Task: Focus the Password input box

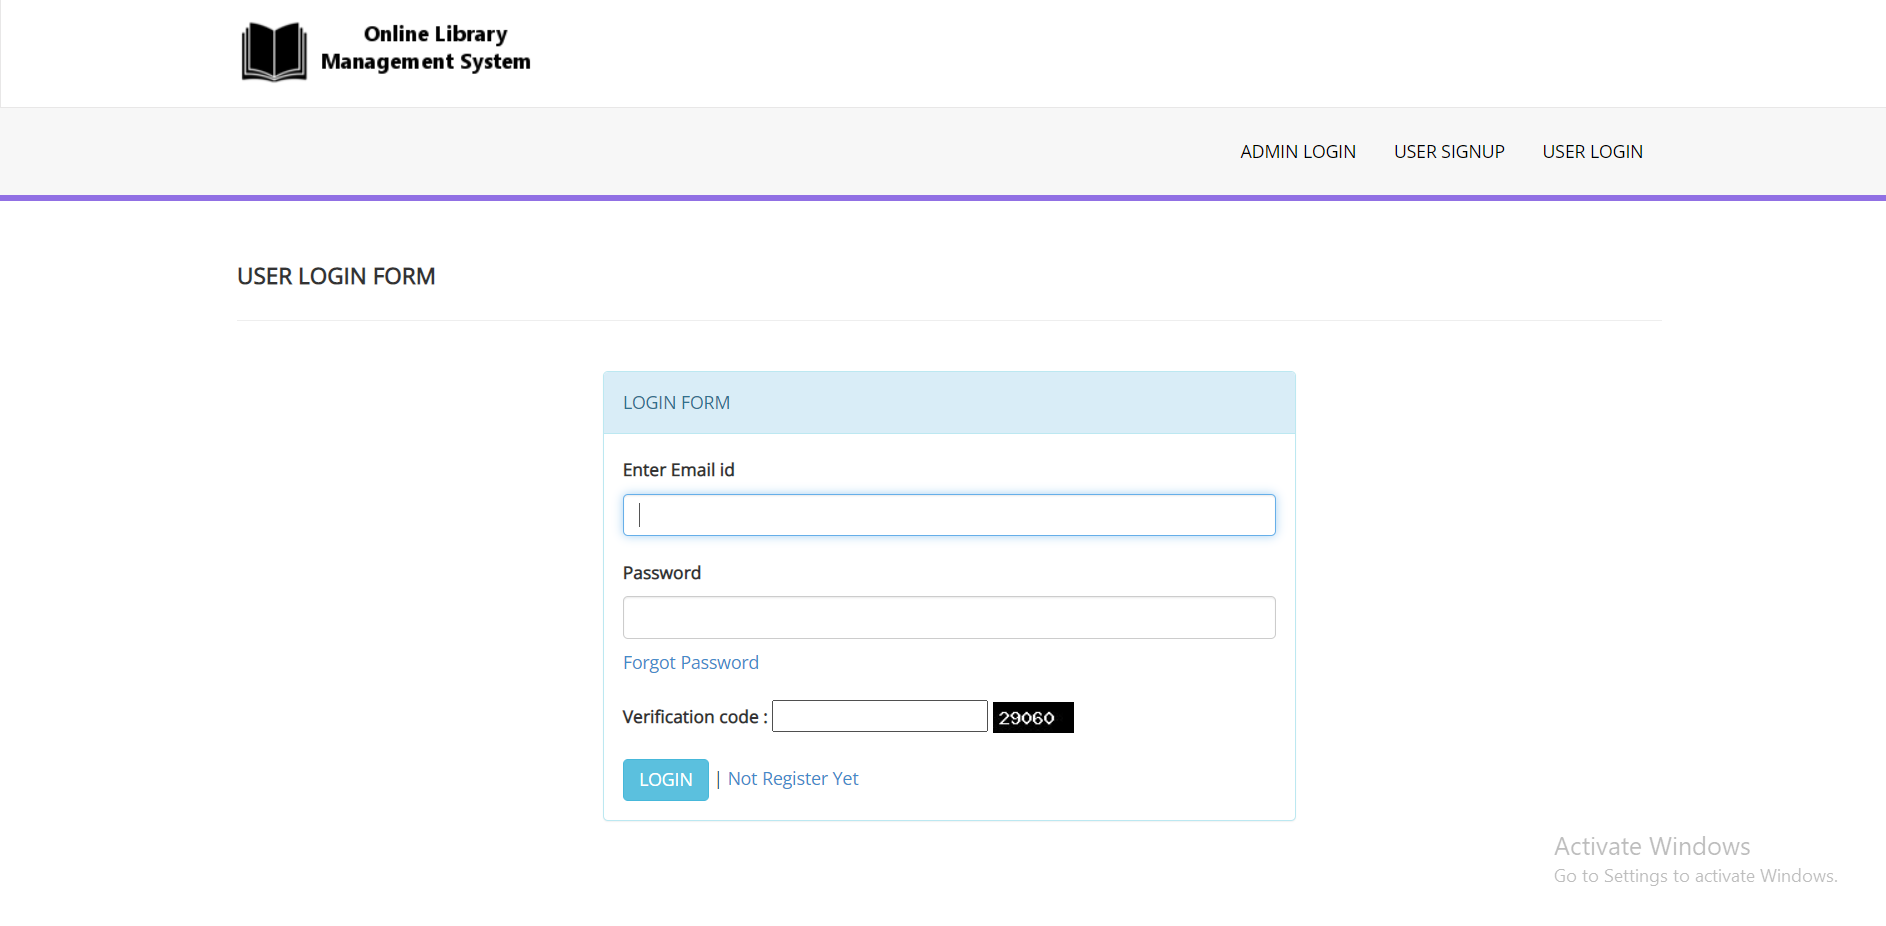Action: pos(948,617)
